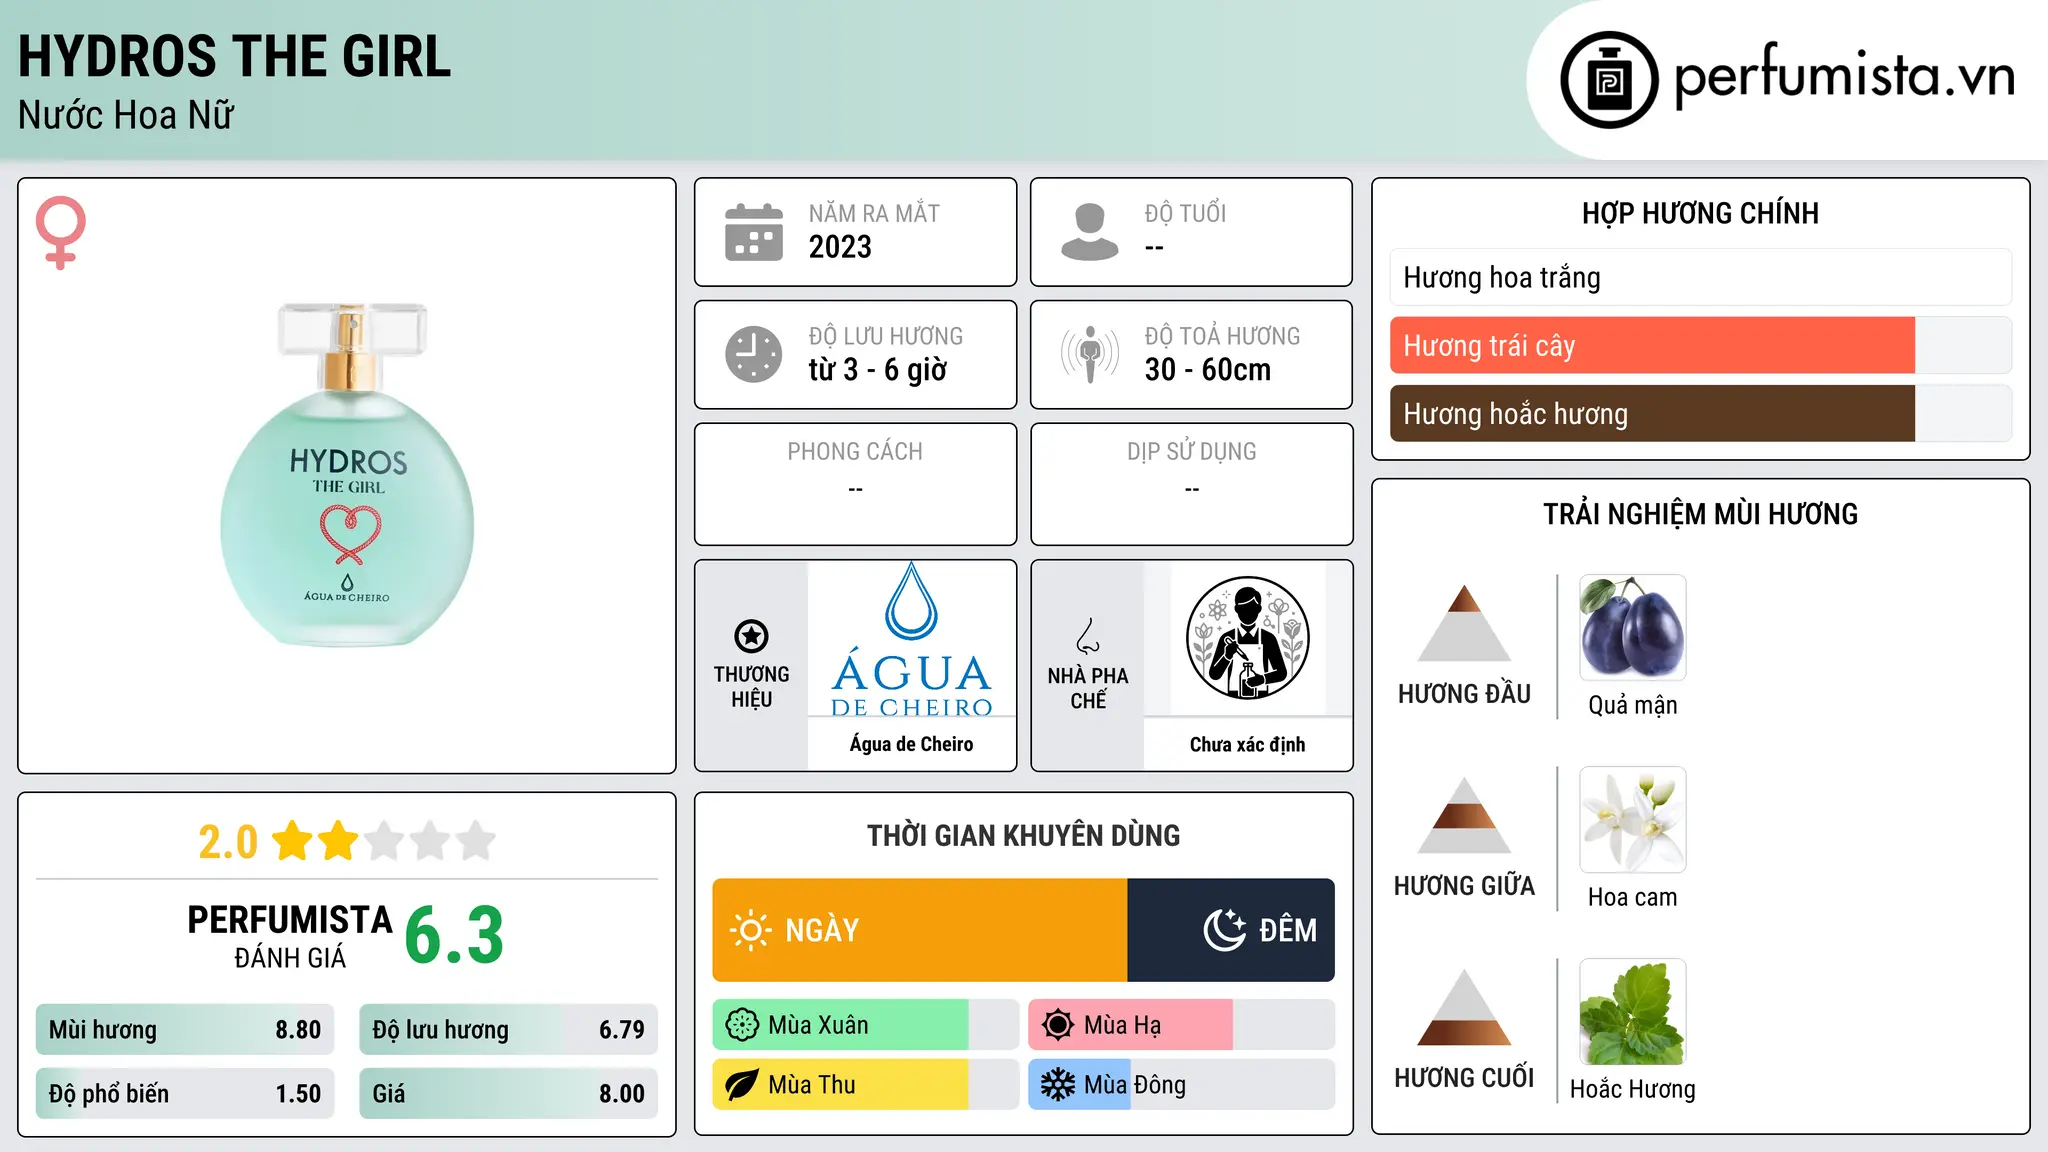Click the calendar icon beside launch year
The height and width of the screenshot is (1152, 2048).
click(754, 232)
